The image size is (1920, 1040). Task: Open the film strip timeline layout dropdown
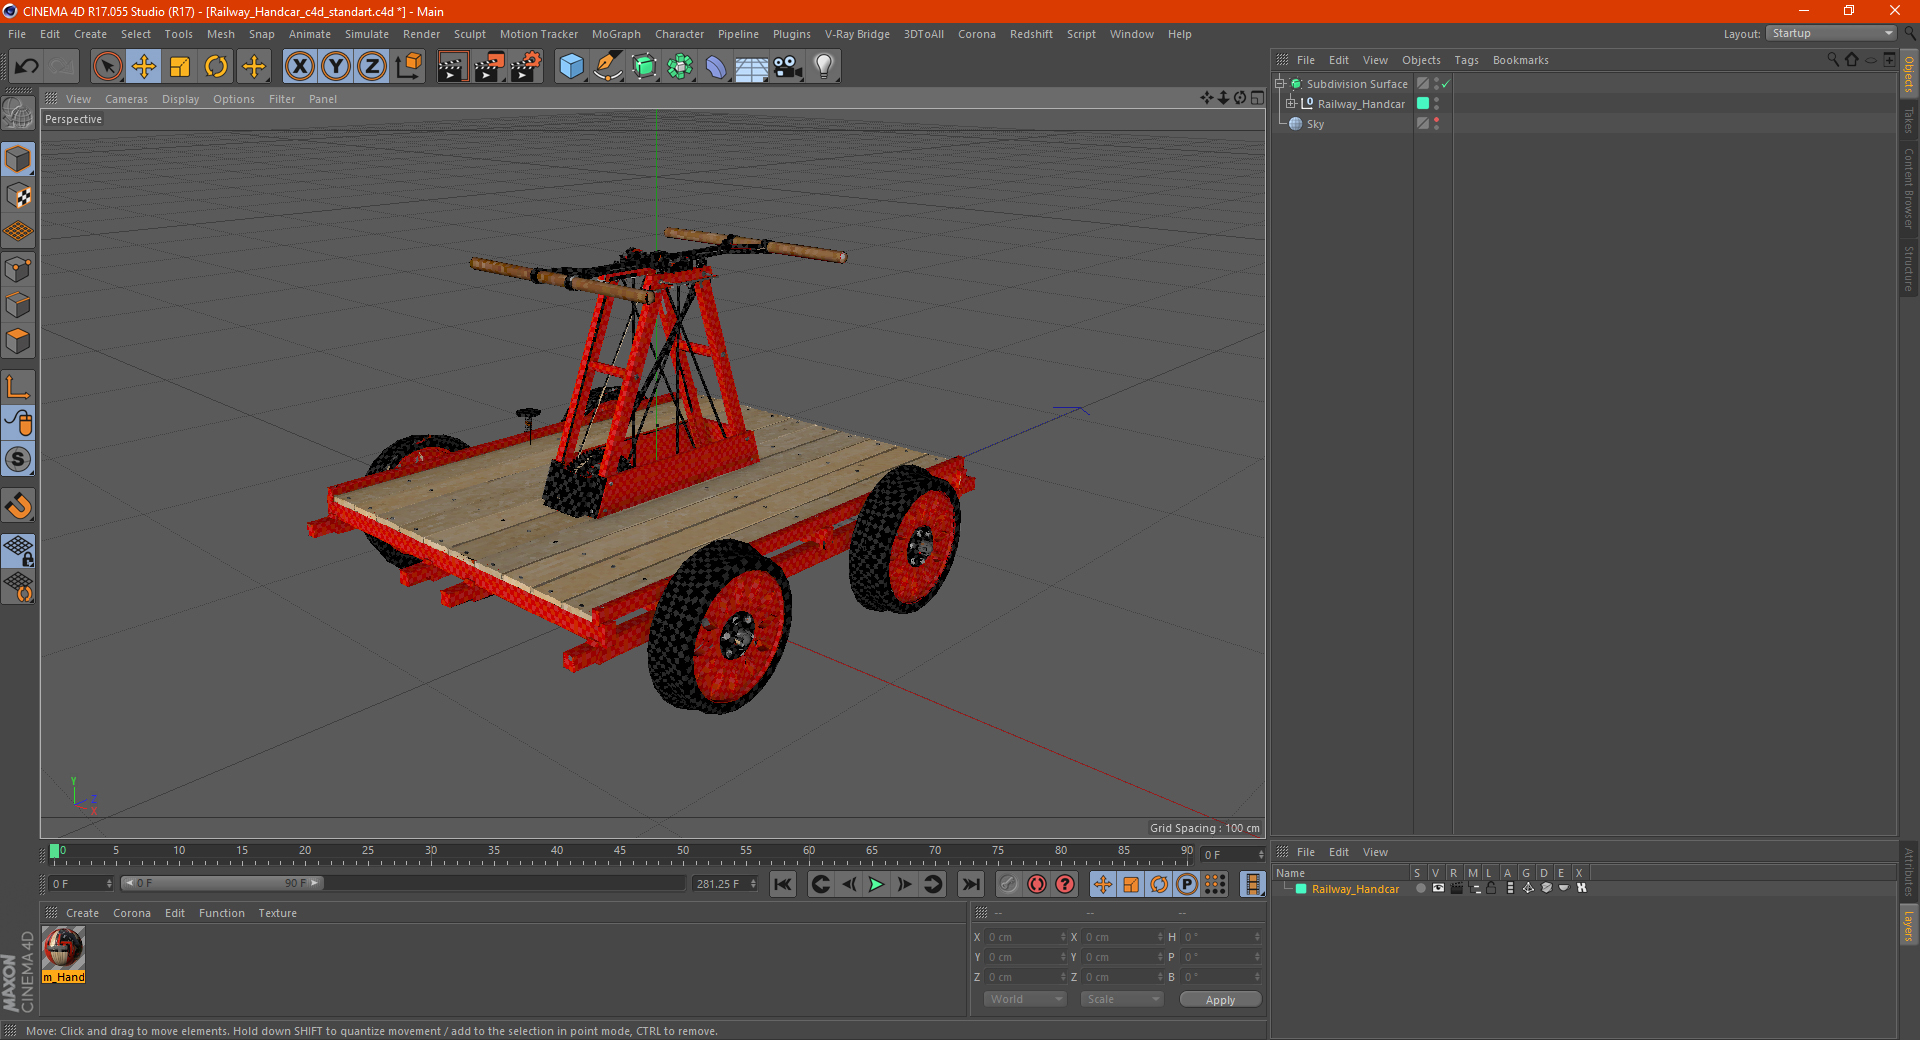point(1252,884)
